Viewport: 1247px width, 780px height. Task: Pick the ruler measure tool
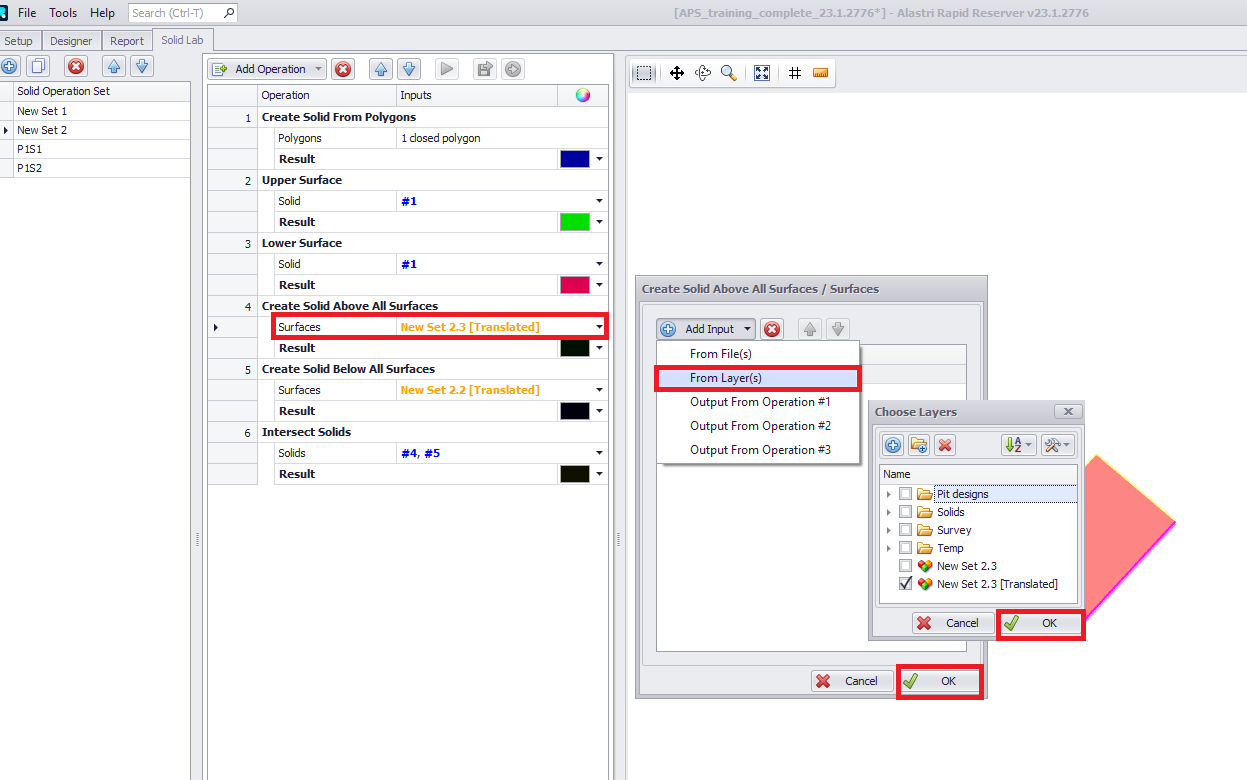click(x=821, y=73)
